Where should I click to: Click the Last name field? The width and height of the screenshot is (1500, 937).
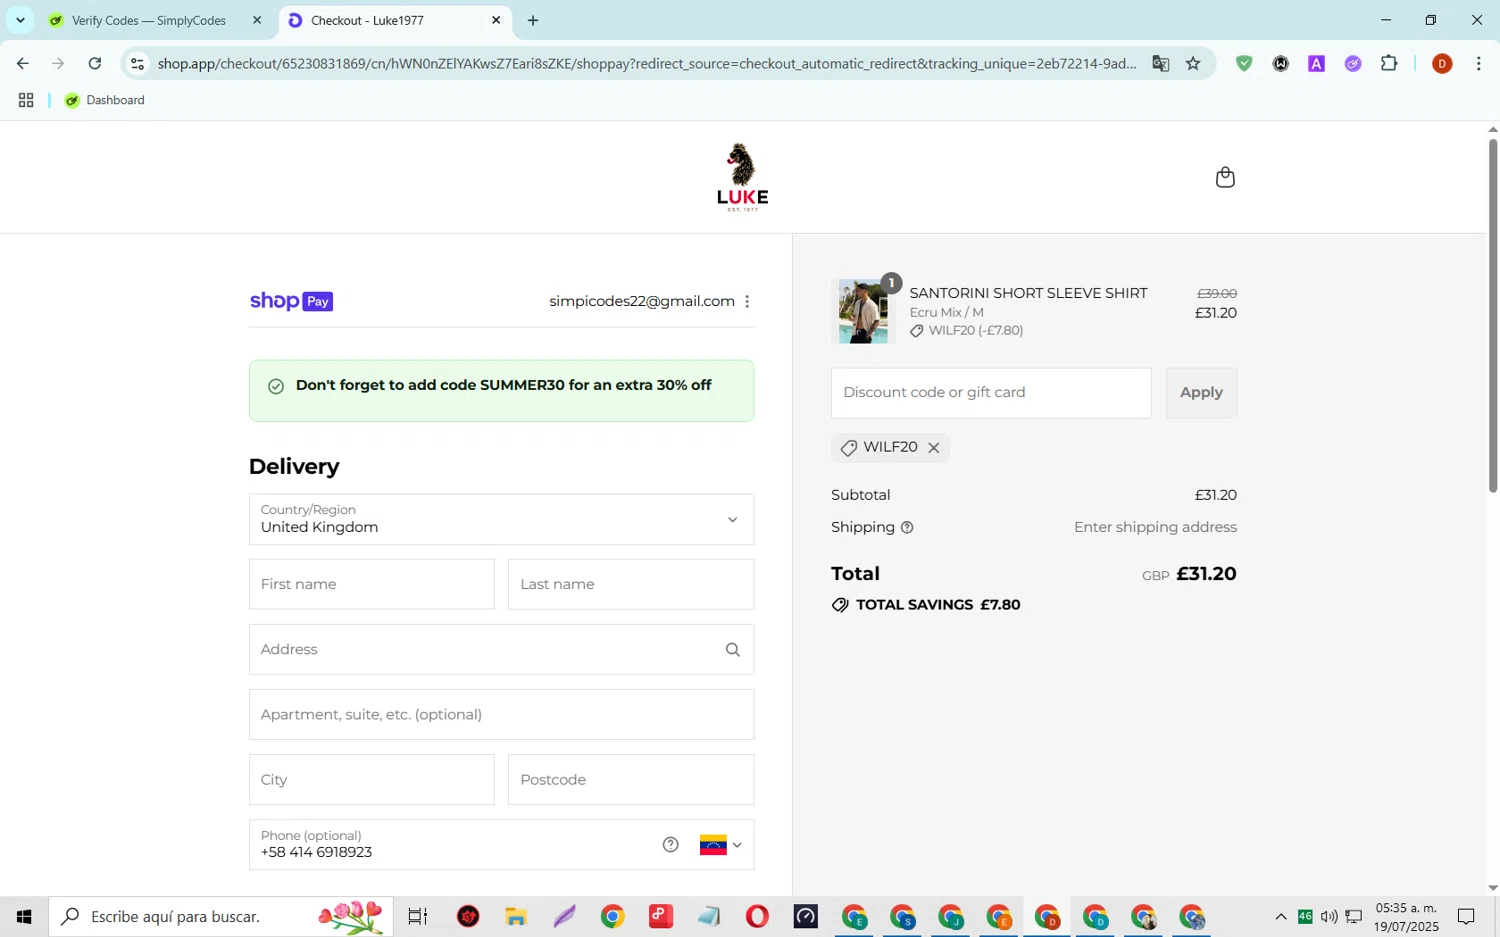click(x=631, y=584)
